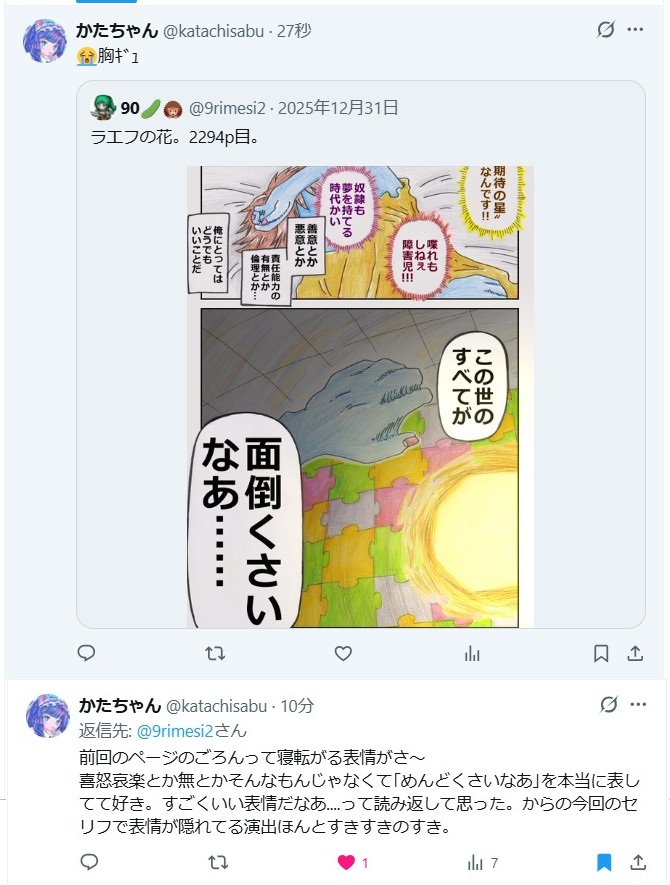Reply to the 10分 reply post

[x=89, y=862]
